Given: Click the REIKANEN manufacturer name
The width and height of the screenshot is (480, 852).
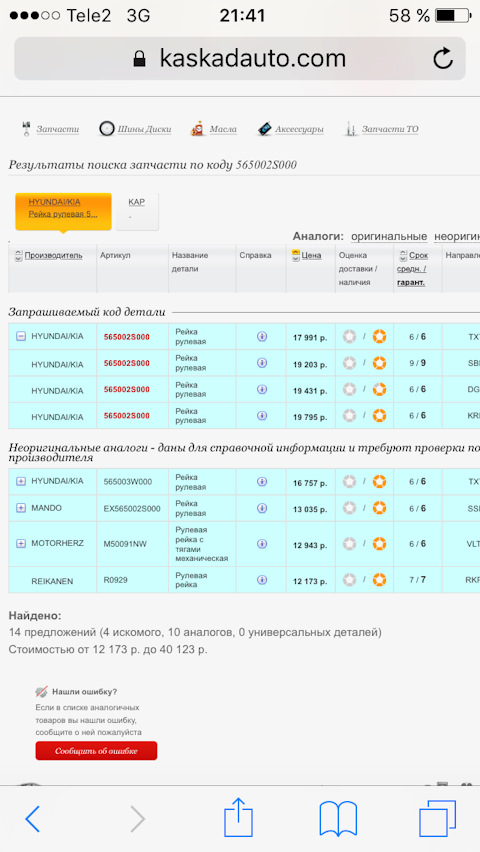Looking at the screenshot, I should point(52,581).
